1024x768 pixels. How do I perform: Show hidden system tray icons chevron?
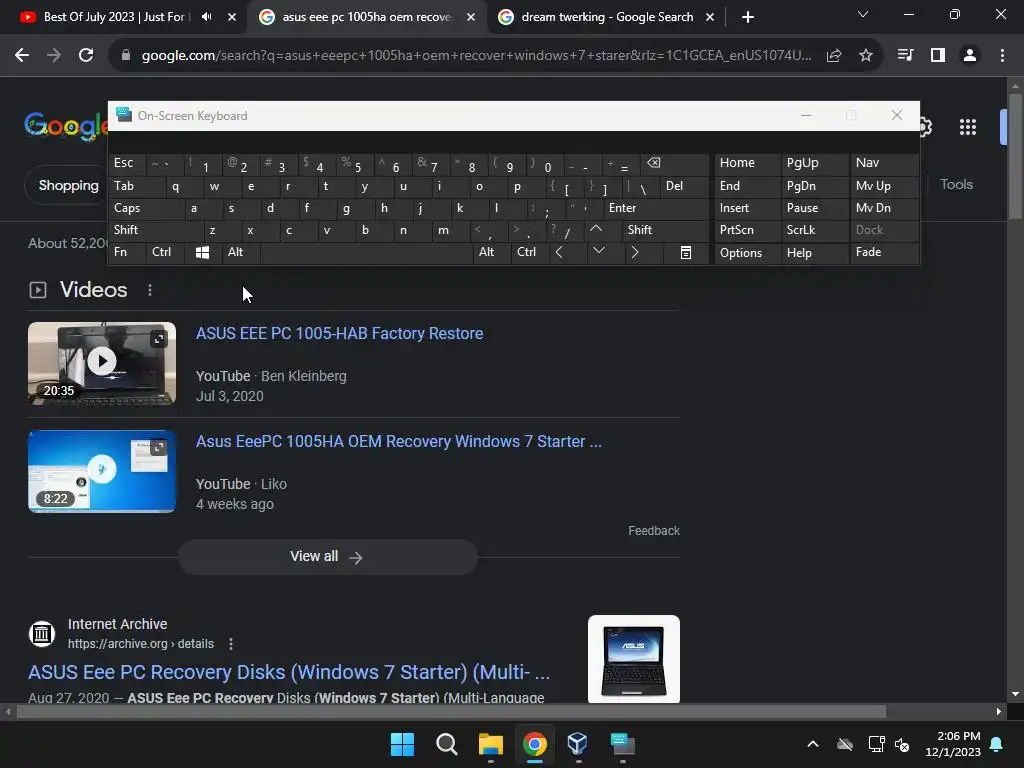click(813, 744)
